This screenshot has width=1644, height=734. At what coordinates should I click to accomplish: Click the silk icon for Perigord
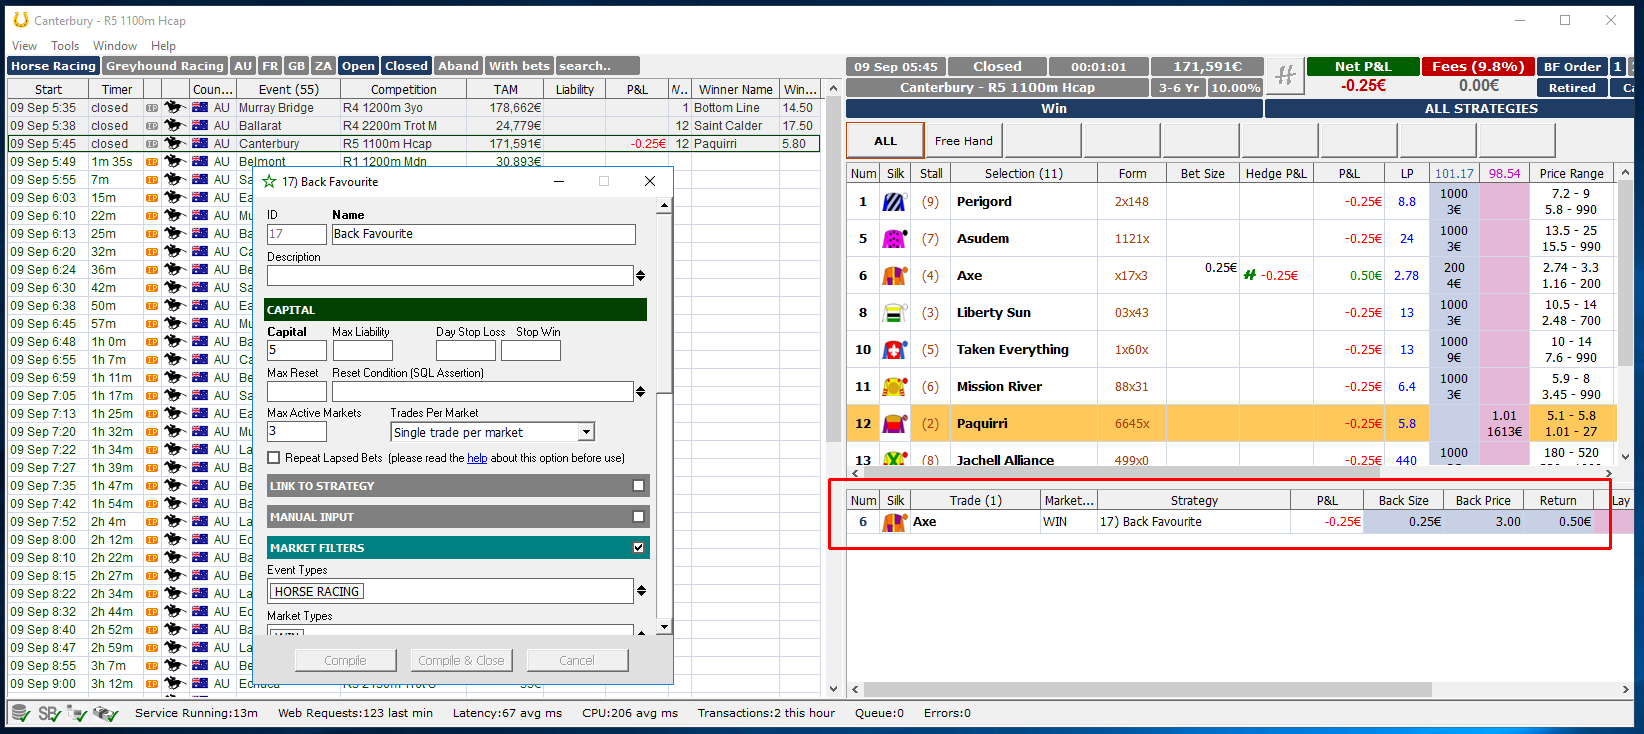(894, 202)
